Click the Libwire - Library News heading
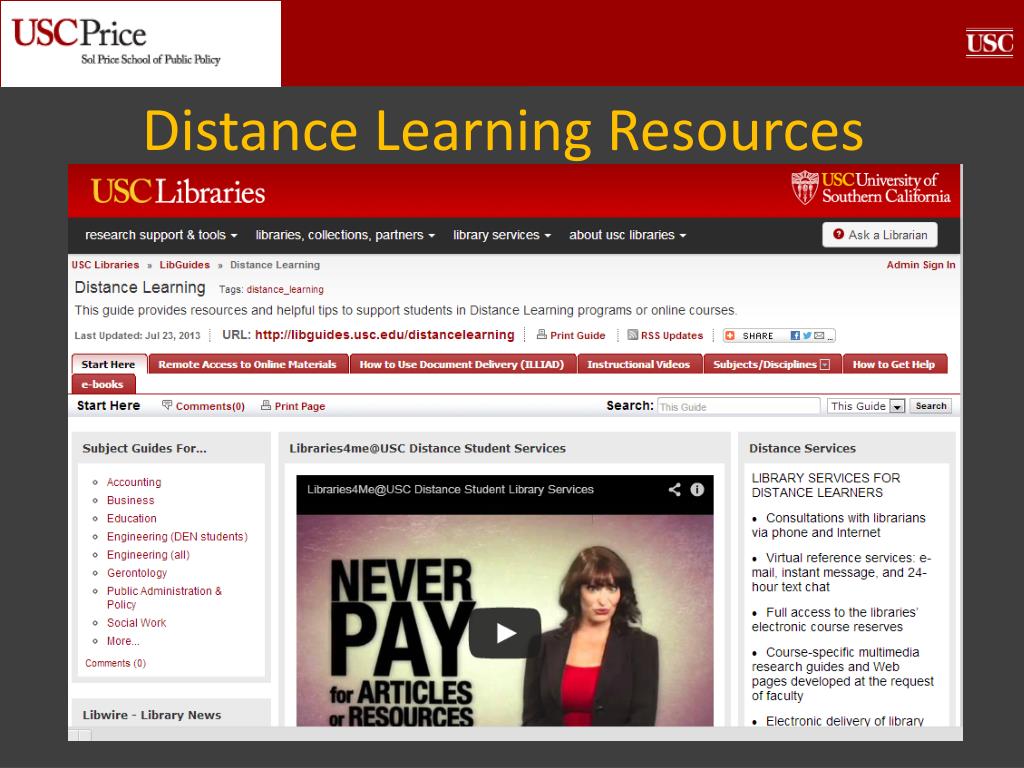1024x768 pixels. click(152, 715)
